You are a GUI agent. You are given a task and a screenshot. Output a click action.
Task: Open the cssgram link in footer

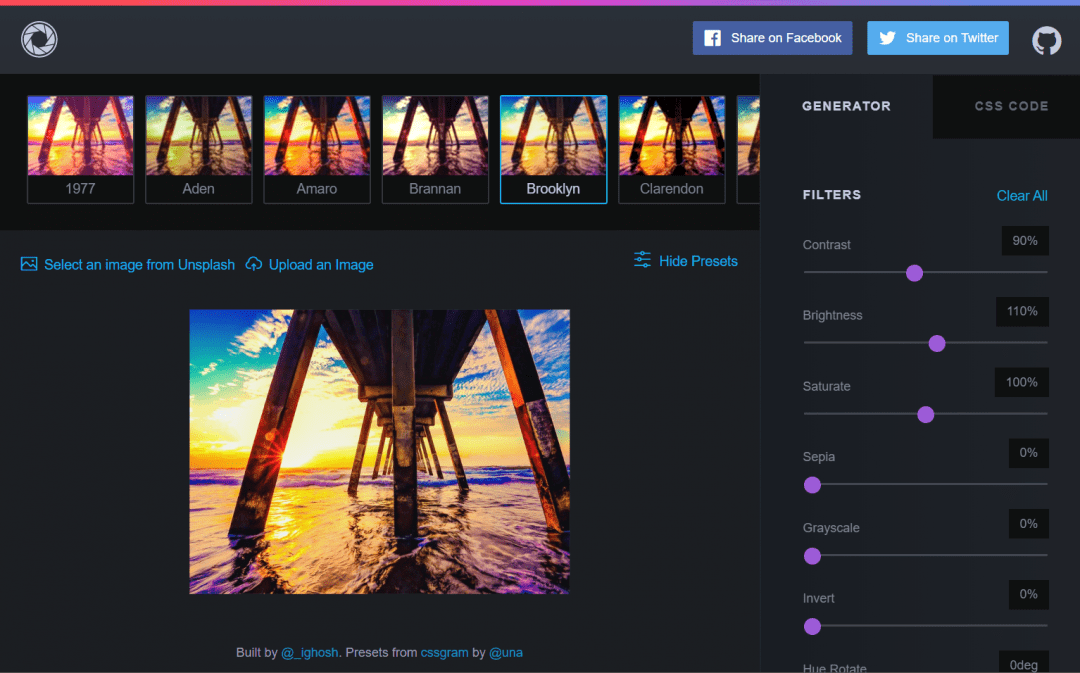point(444,652)
